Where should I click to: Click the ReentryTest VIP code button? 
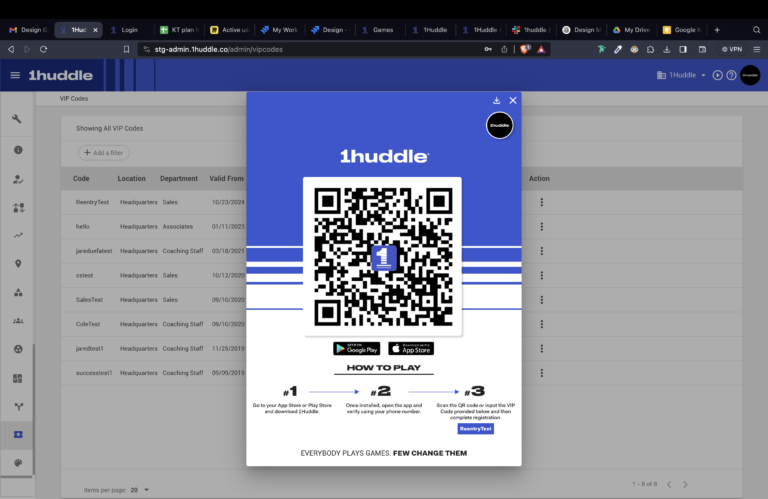[x=475, y=428]
